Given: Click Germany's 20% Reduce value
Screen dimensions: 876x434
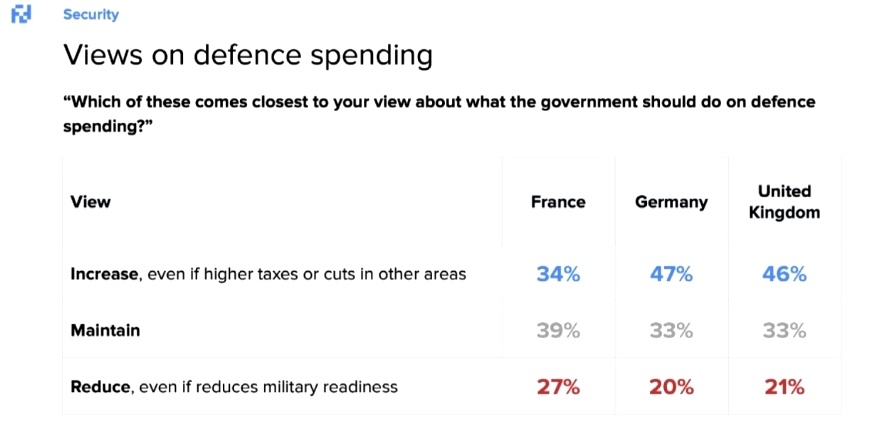Looking at the screenshot, I should click(x=671, y=387).
